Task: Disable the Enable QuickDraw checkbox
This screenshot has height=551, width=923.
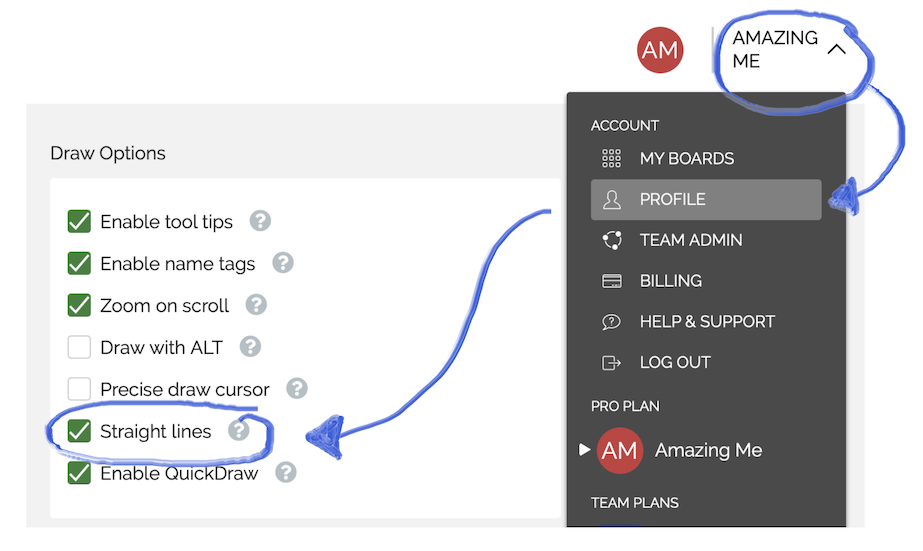Action: point(79,473)
